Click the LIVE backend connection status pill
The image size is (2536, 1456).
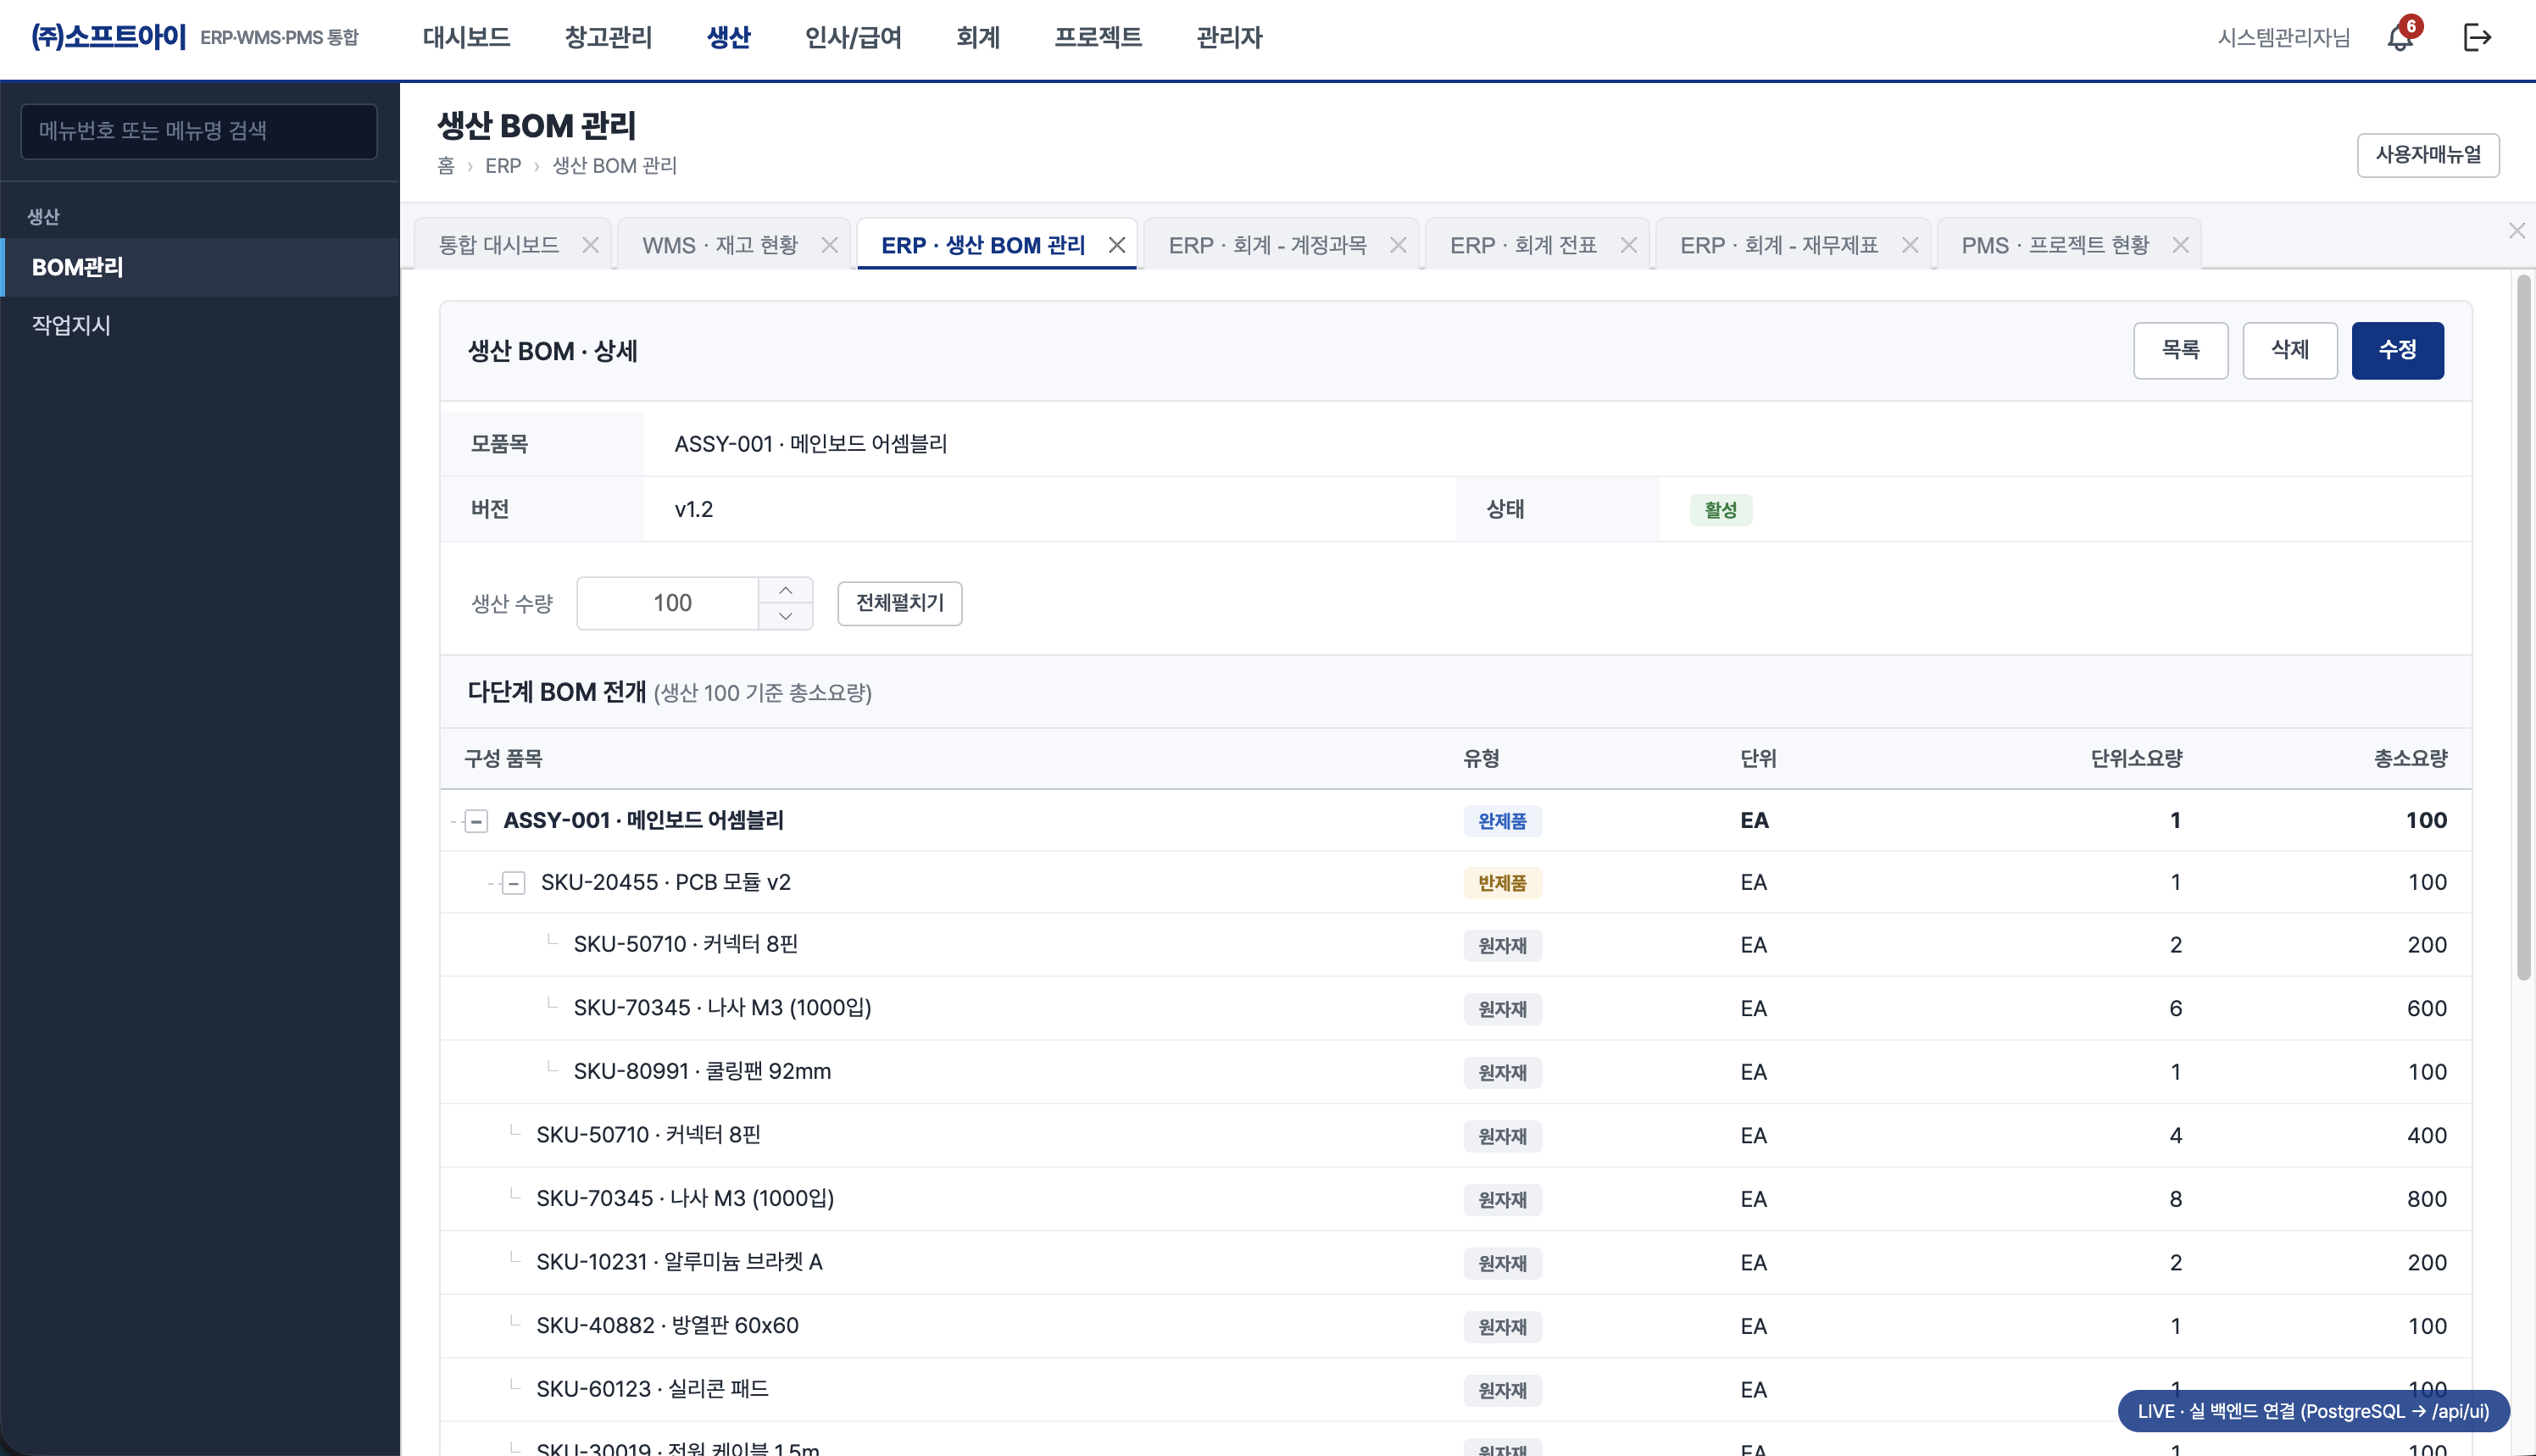pos(2312,1411)
